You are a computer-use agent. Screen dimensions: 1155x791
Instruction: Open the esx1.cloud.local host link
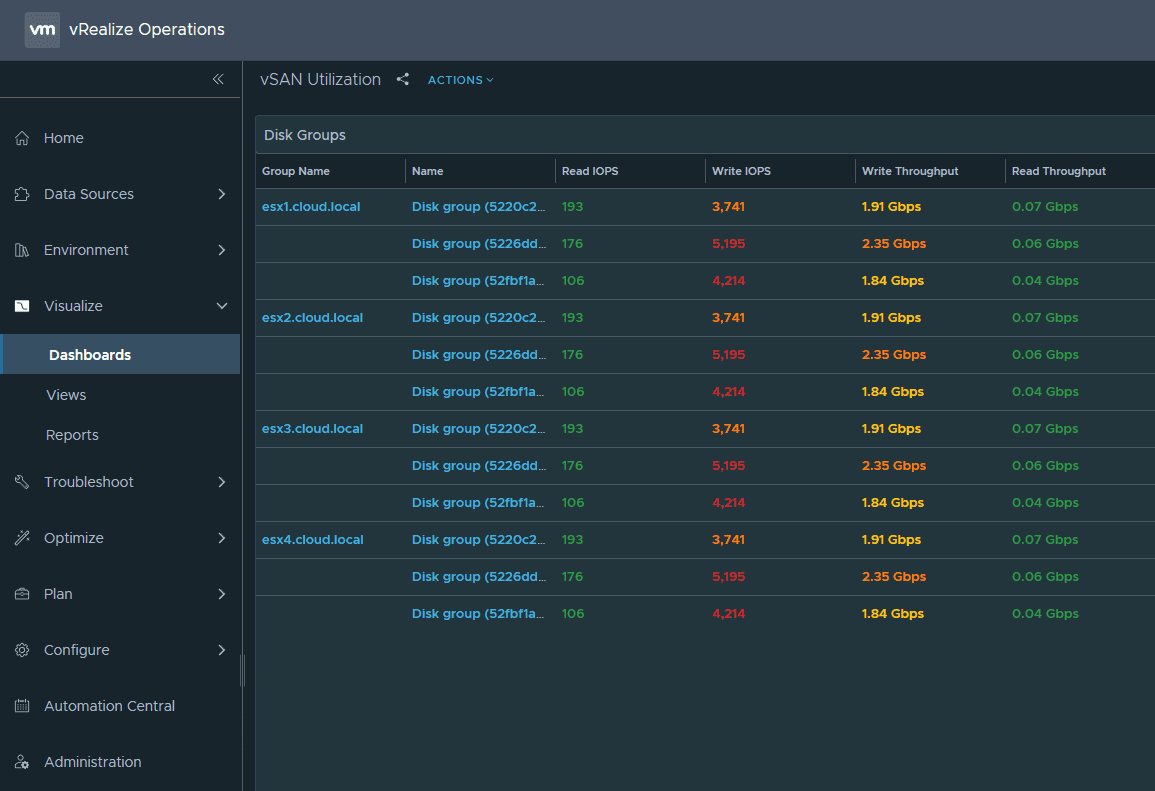point(312,207)
